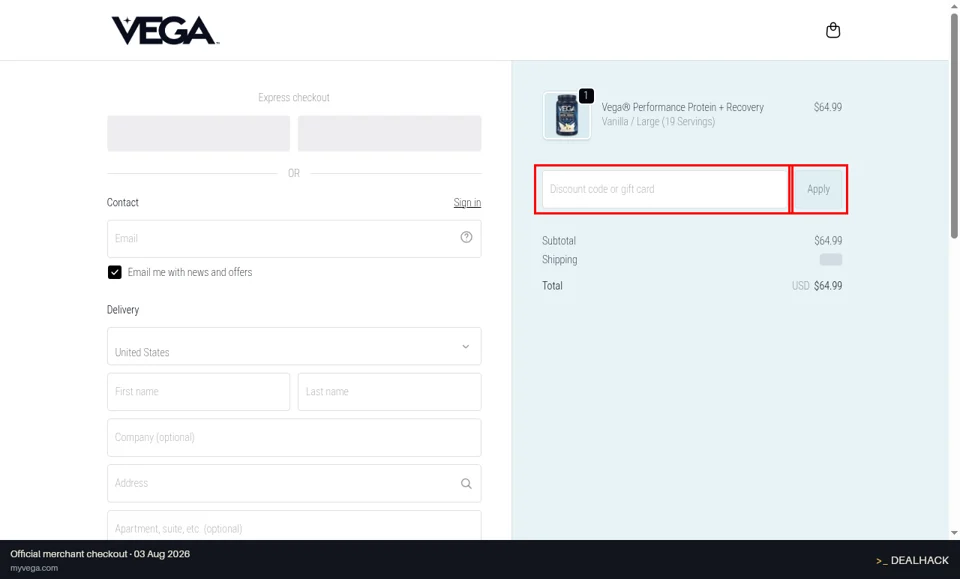Click the USD $64.99 total amount
Screen dimensions: 960x579
pyautogui.click(x=817, y=286)
